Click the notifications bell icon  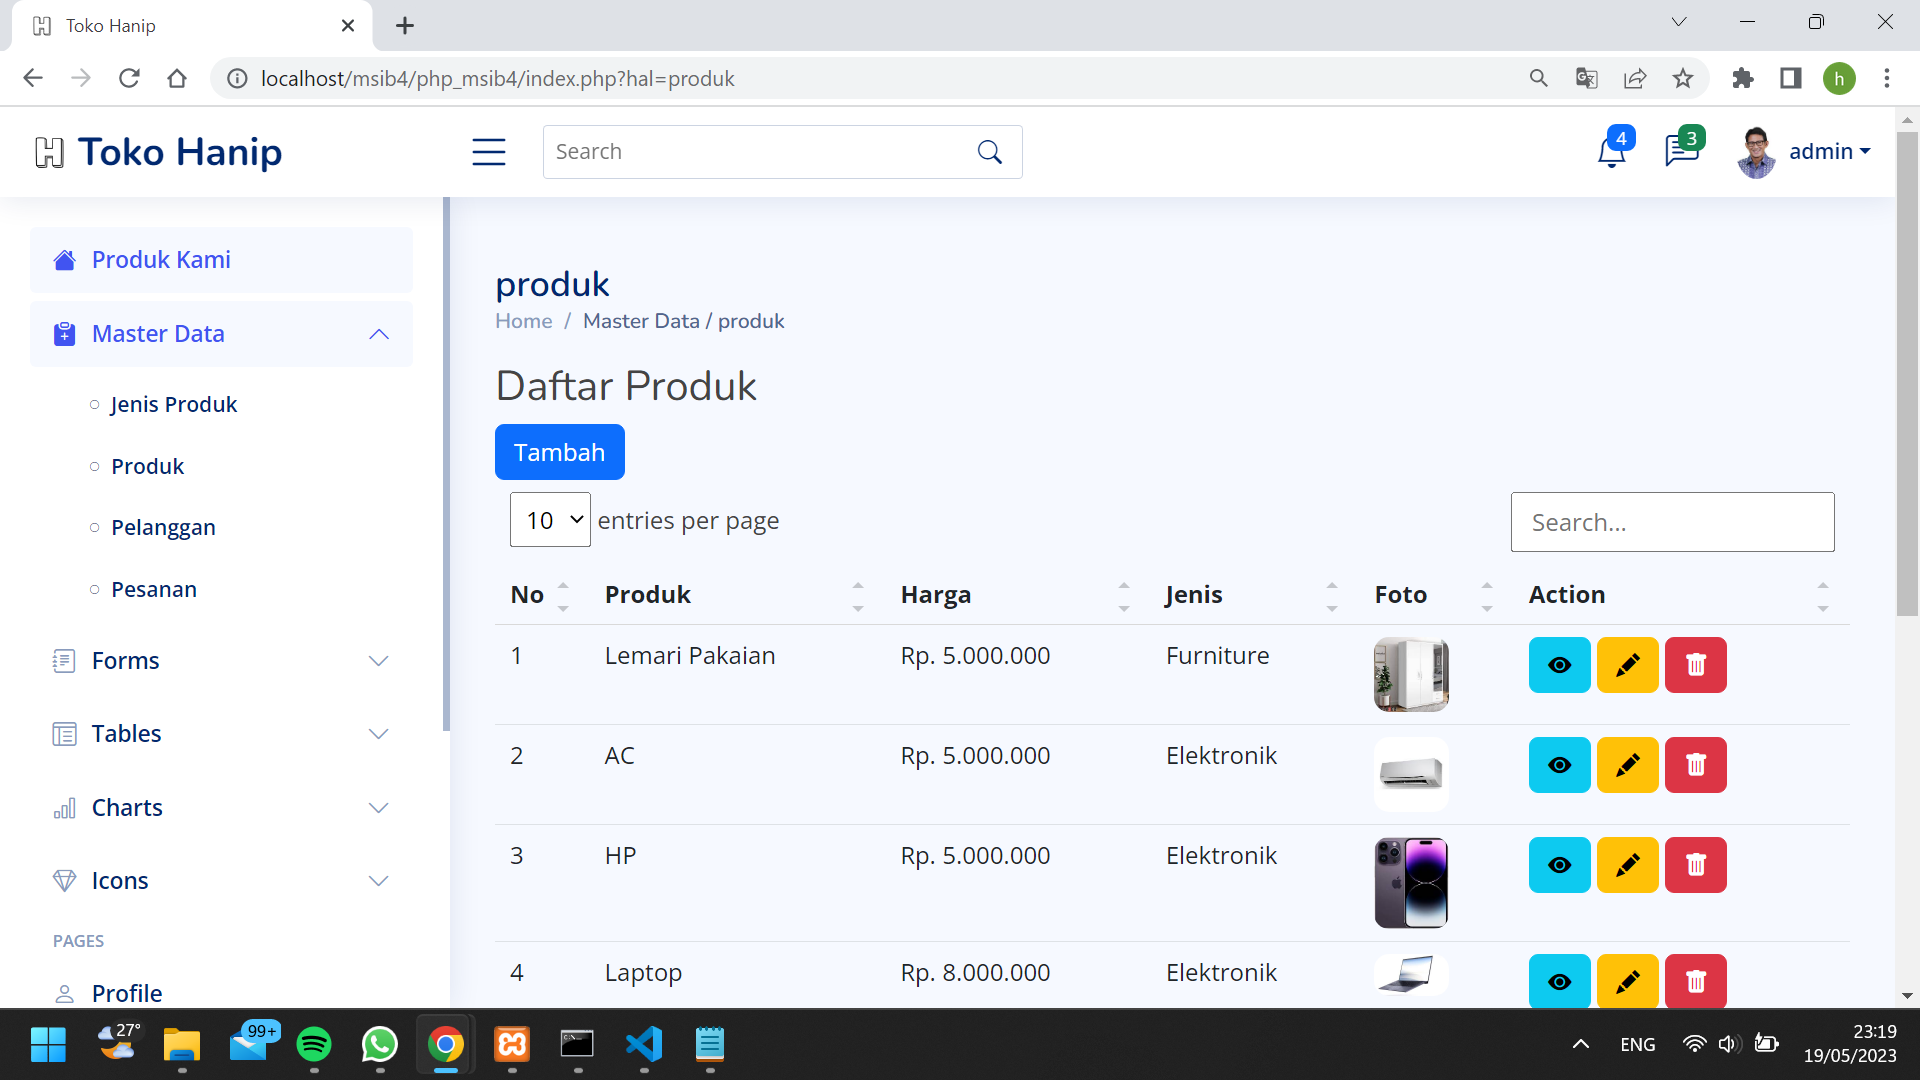[x=1611, y=153]
